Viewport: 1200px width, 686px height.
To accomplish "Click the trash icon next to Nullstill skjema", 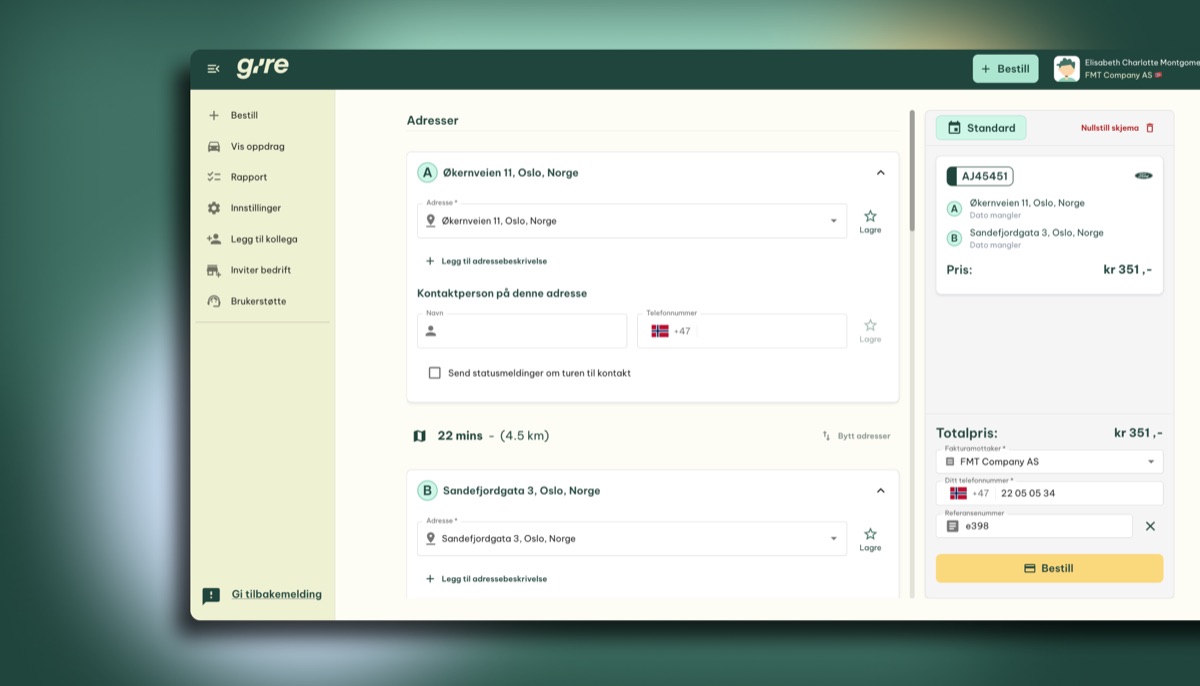I will (x=1150, y=128).
